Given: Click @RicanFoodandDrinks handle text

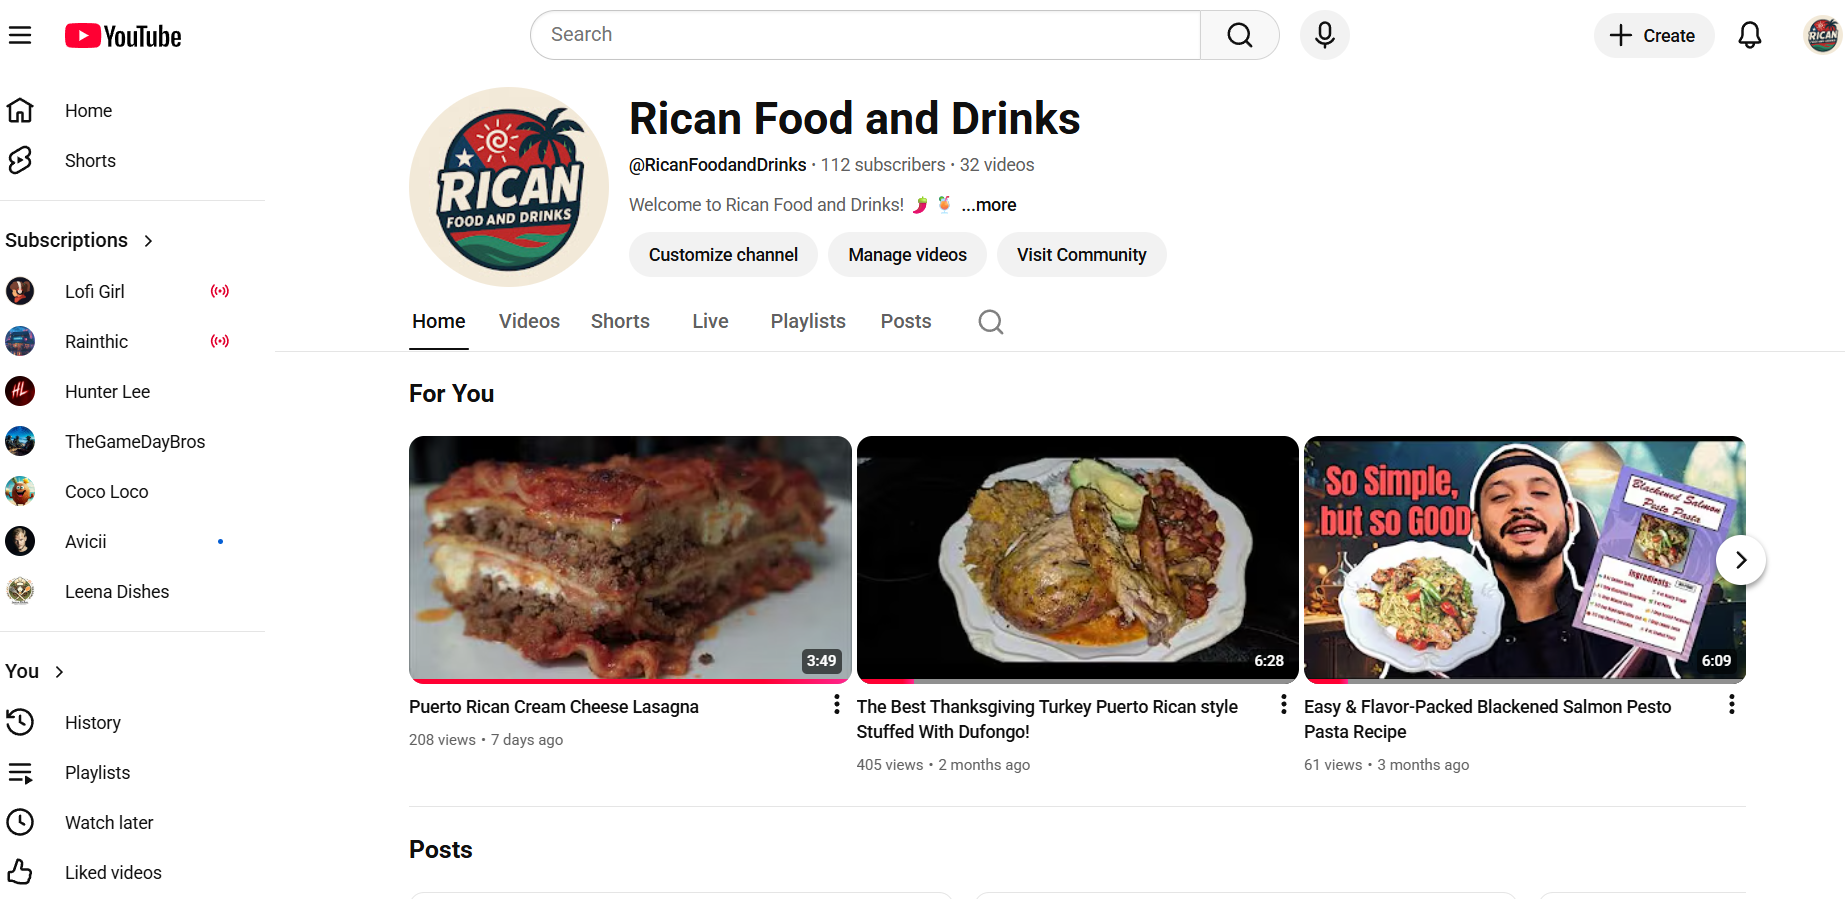Looking at the screenshot, I should pyautogui.click(x=717, y=165).
